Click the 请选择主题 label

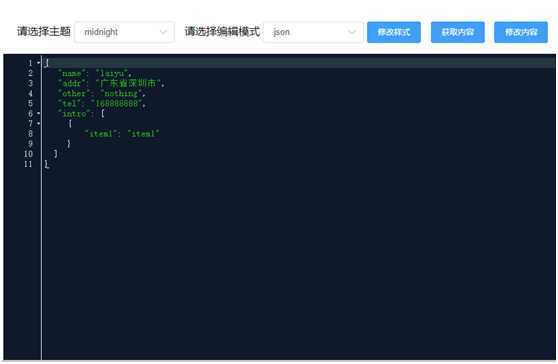pyautogui.click(x=43, y=32)
